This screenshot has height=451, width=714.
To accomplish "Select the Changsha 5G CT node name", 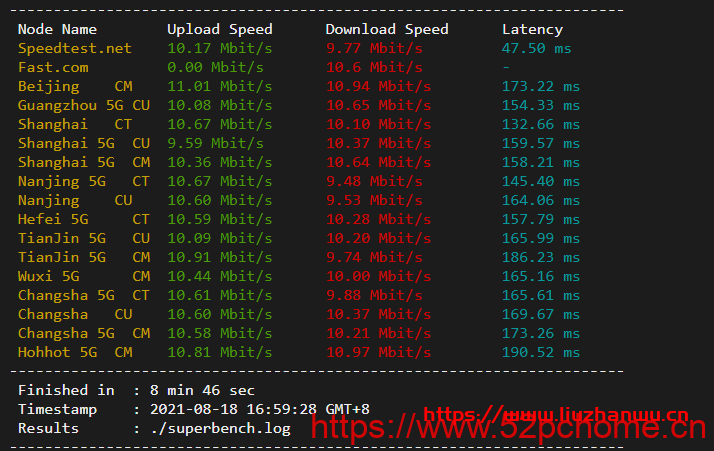I will click(x=84, y=296).
